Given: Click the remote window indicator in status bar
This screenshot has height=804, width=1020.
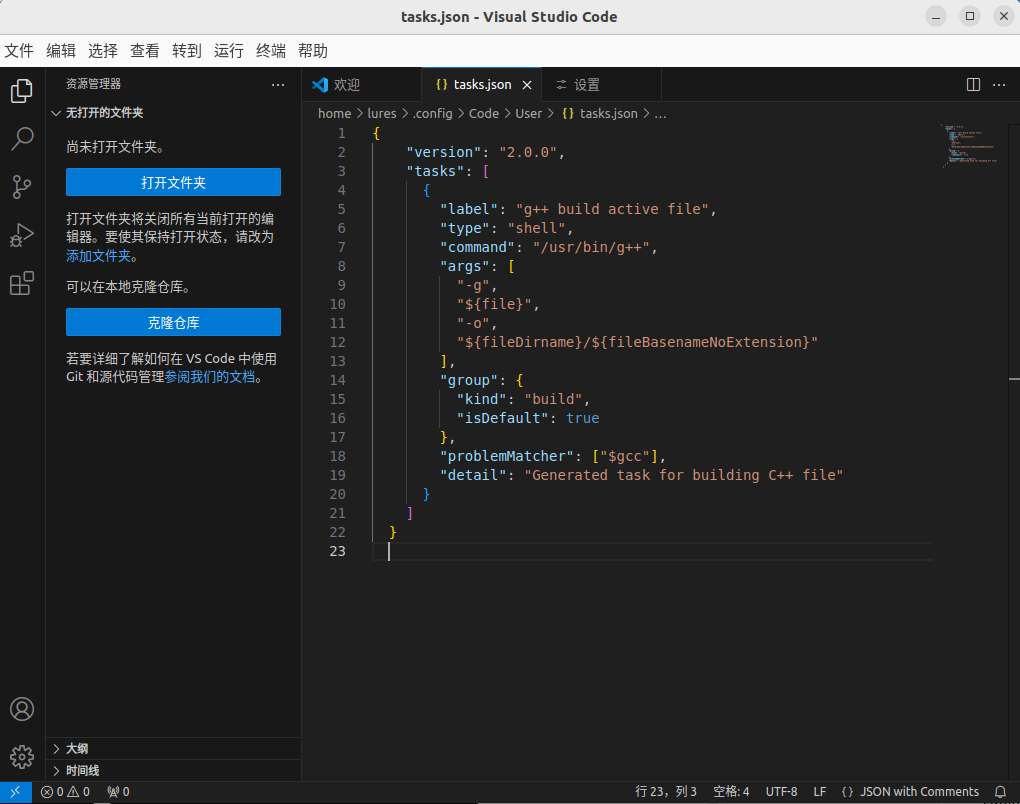Looking at the screenshot, I should [16, 792].
